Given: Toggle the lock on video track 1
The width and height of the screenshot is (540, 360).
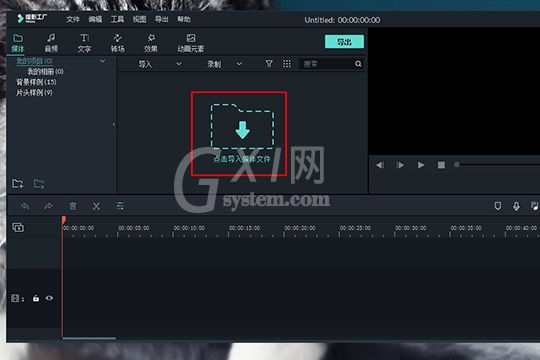Looking at the screenshot, I should 36,298.
